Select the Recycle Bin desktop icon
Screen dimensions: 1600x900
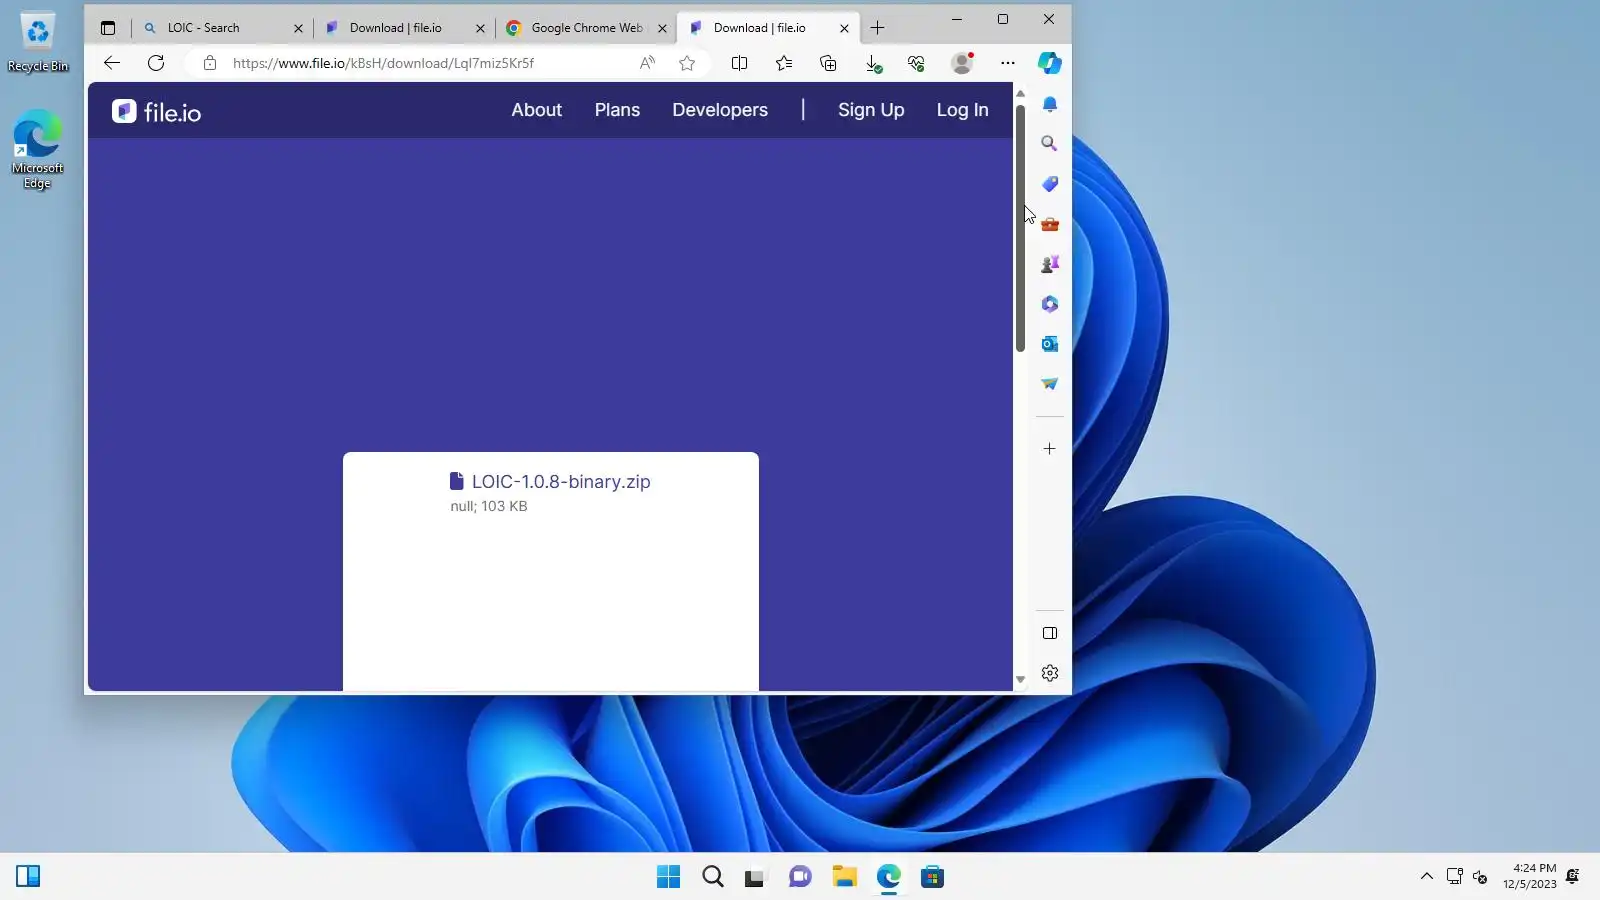(38, 43)
